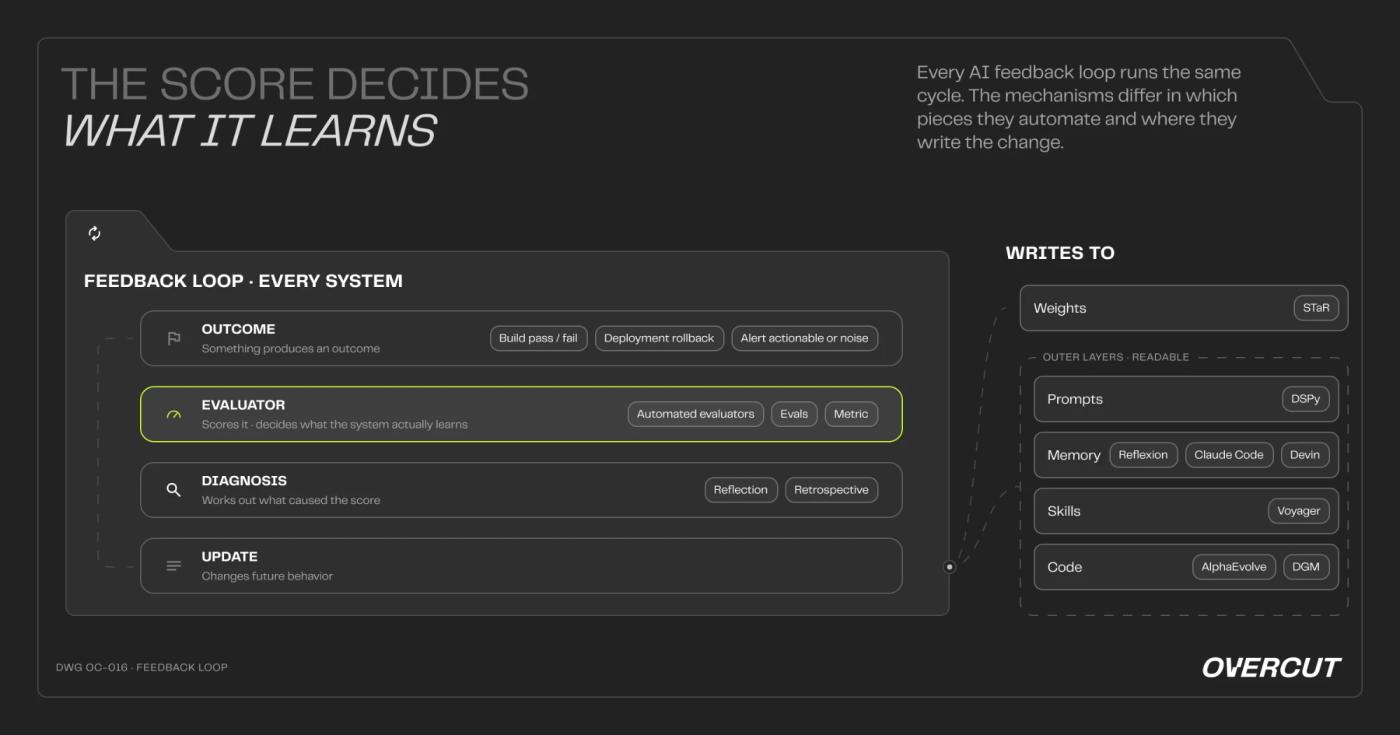Select the Automated evaluators chip

click(696, 414)
